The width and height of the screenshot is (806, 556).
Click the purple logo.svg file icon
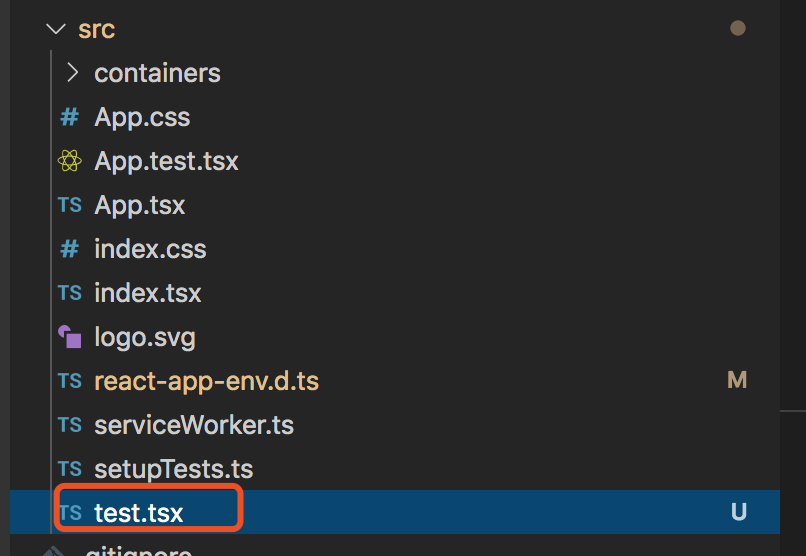pos(69,337)
